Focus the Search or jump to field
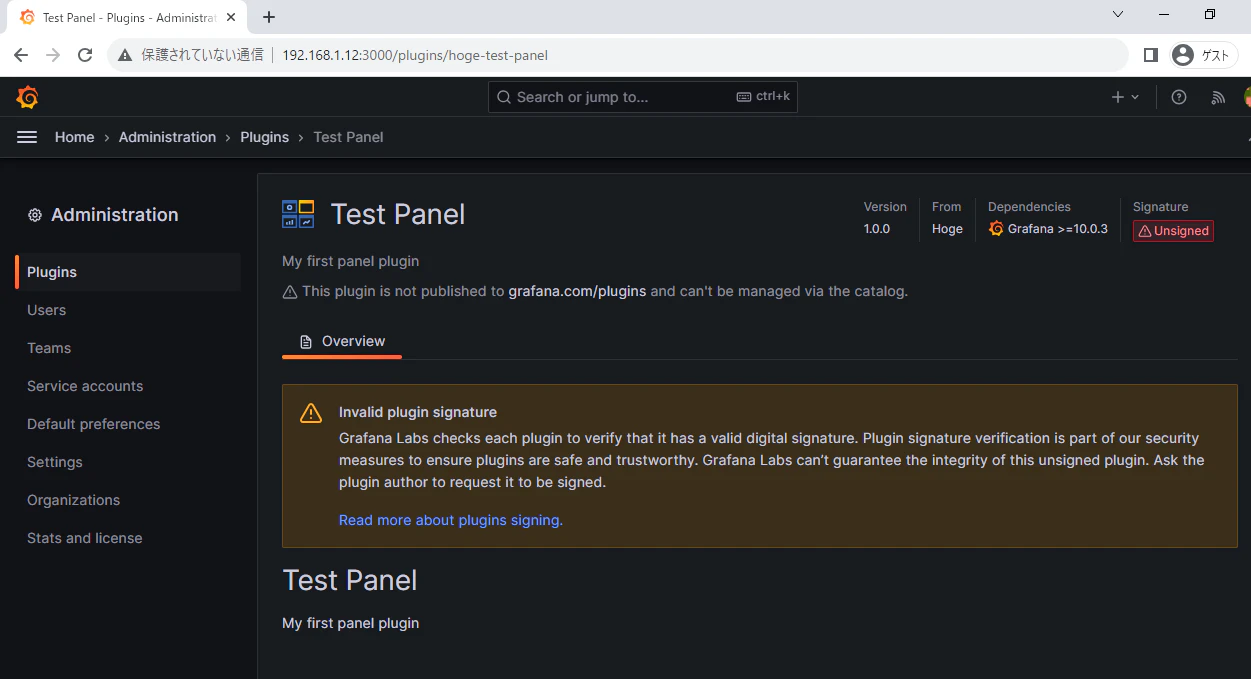Image resolution: width=1251 pixels, height=679 pixels. [x=643, y=97]
